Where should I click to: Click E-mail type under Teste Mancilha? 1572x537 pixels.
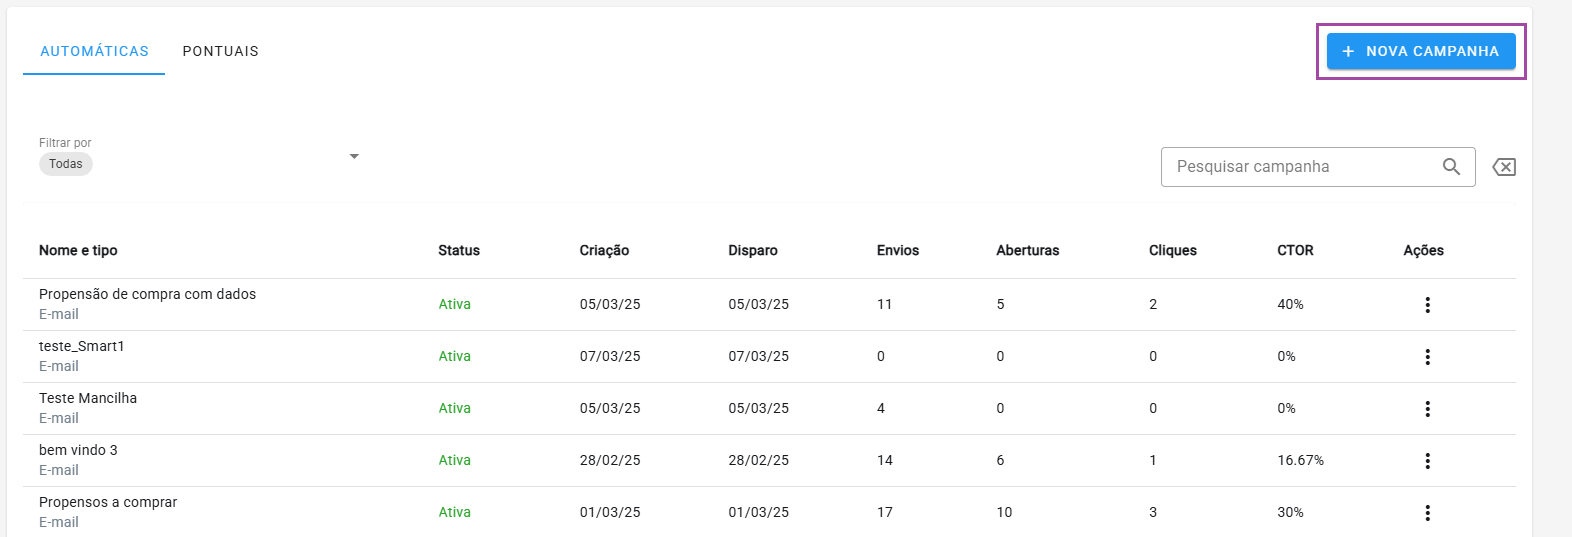[59, 418]
